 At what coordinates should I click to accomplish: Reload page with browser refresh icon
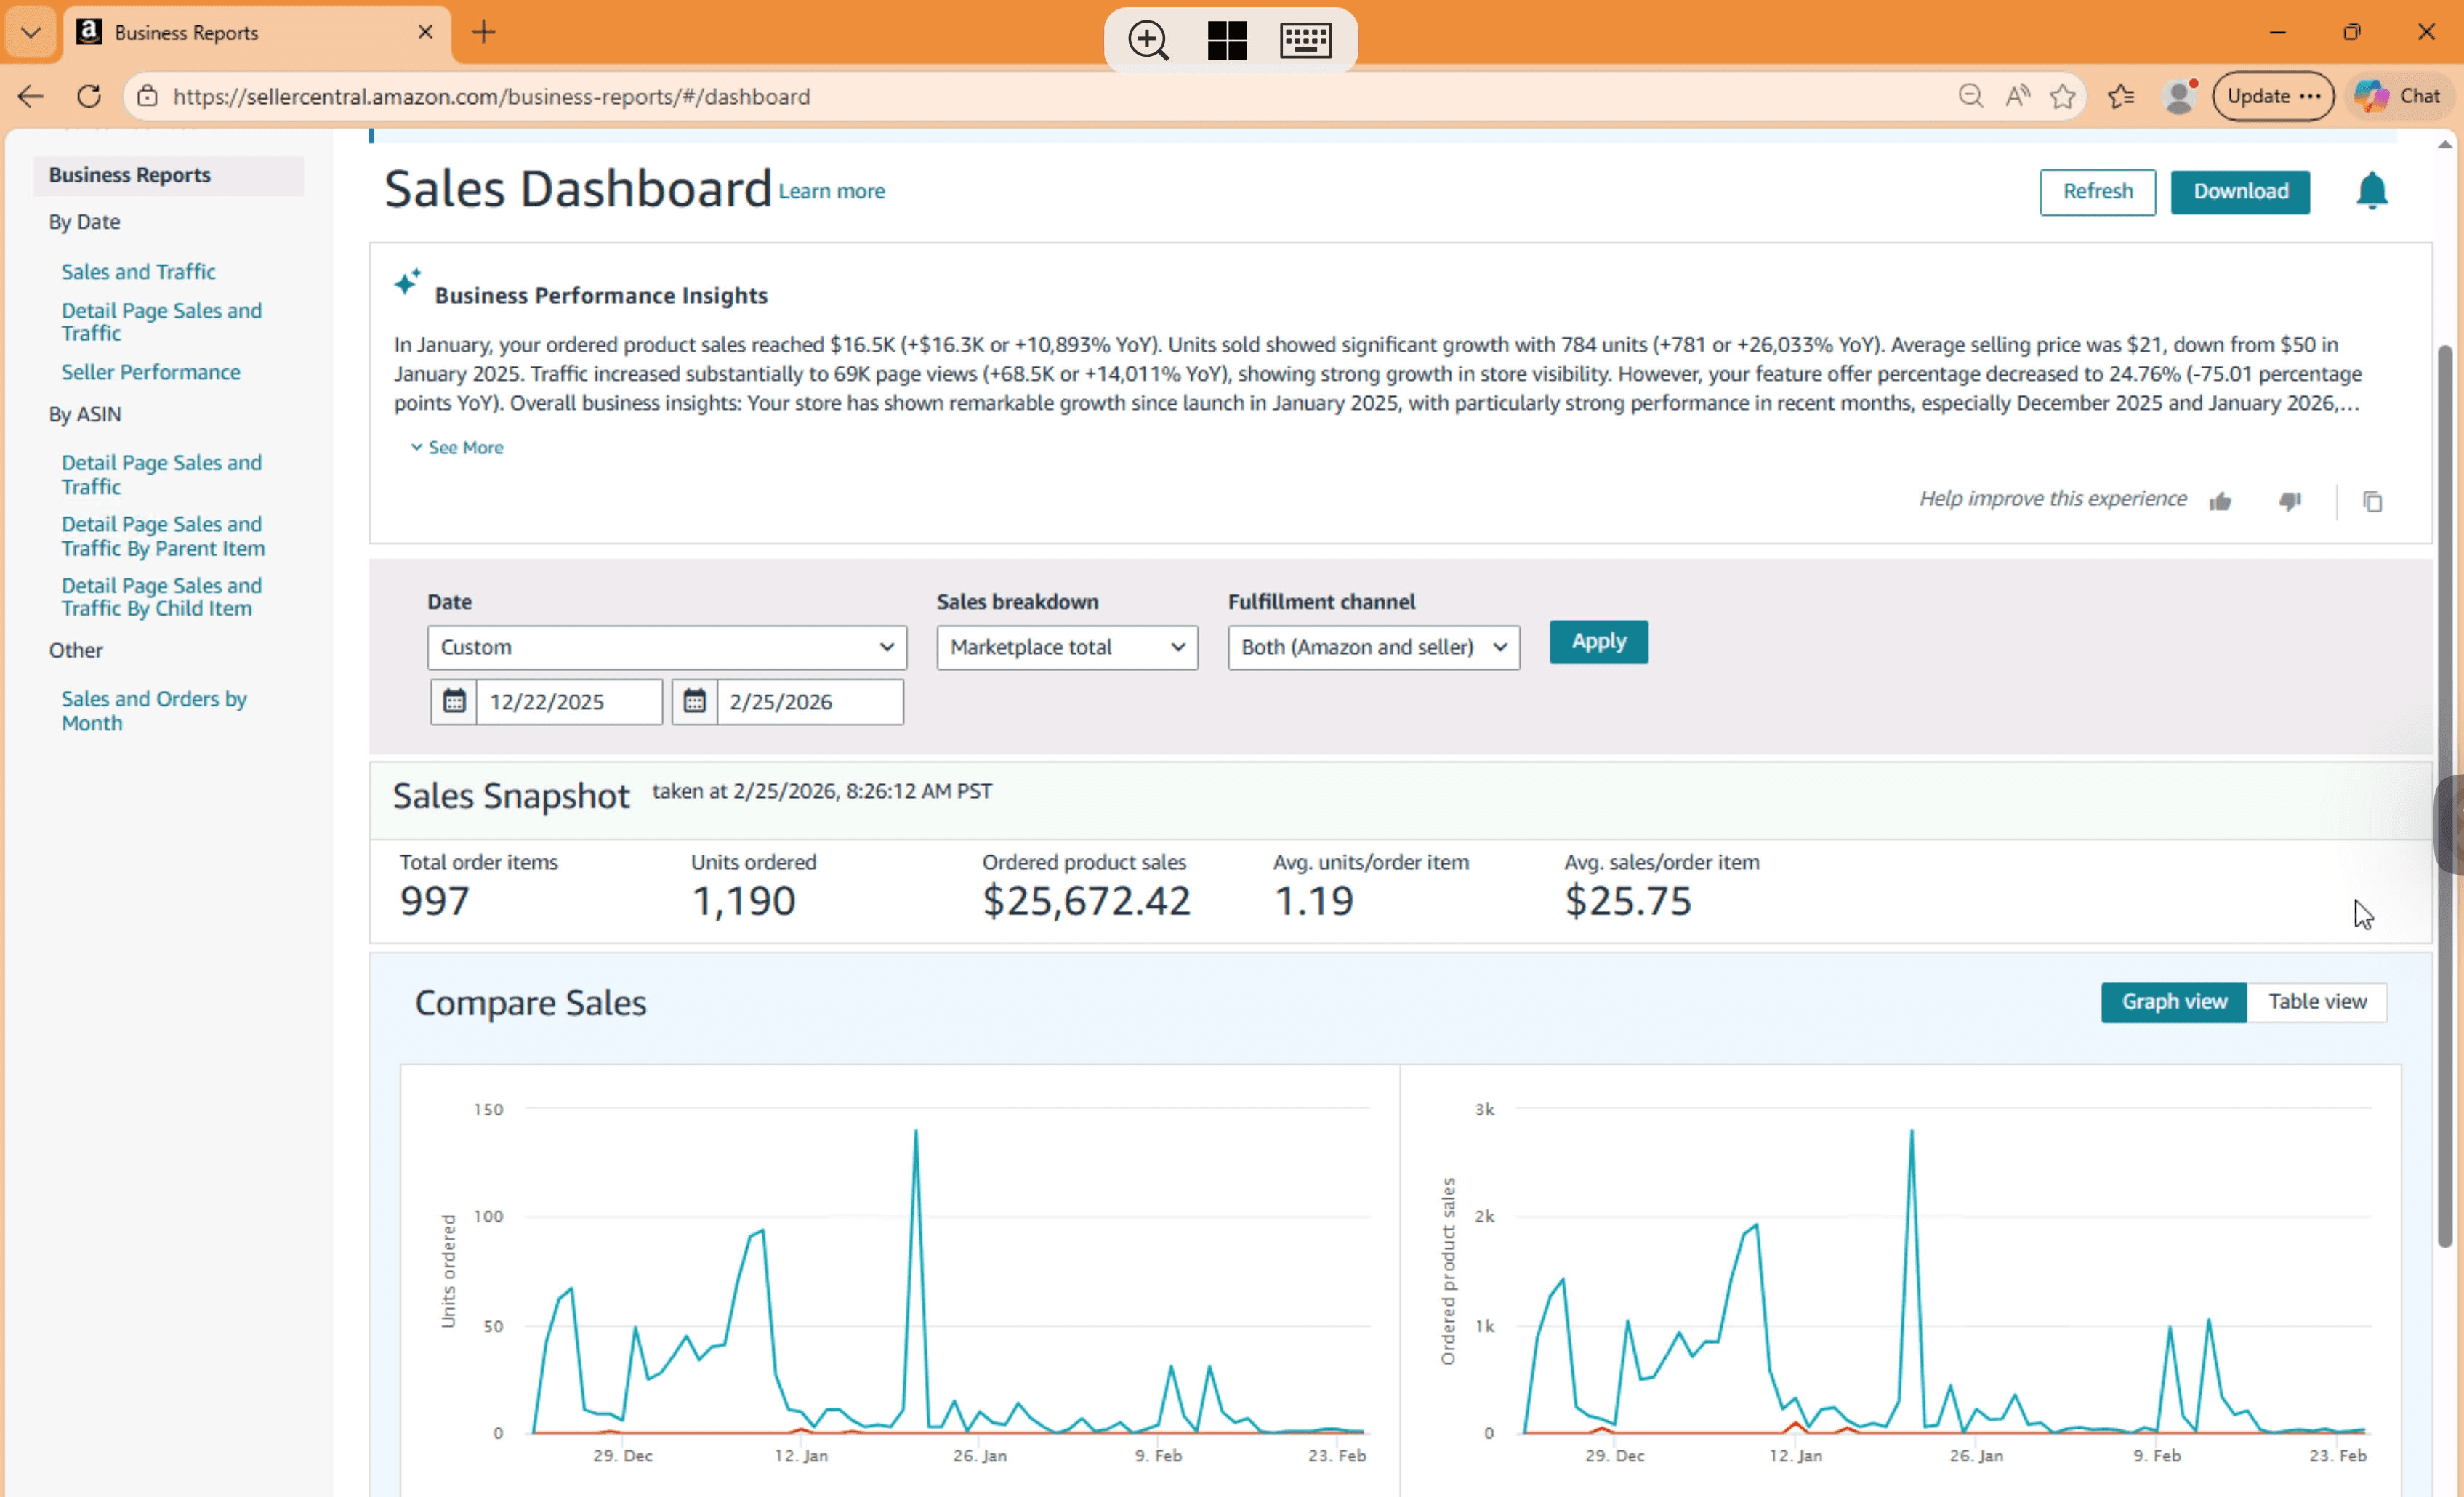coord(89,96)
